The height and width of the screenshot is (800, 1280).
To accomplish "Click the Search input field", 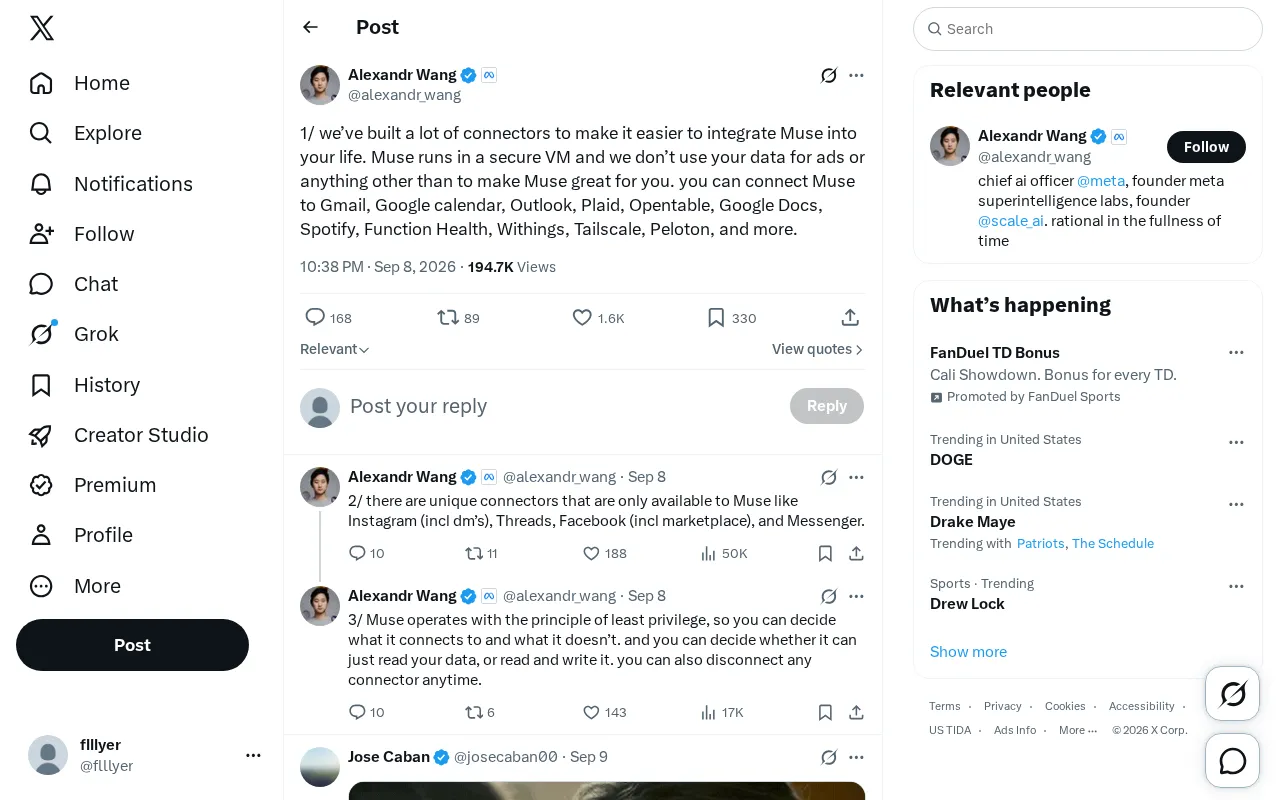I will click(x=1088, y=29).
